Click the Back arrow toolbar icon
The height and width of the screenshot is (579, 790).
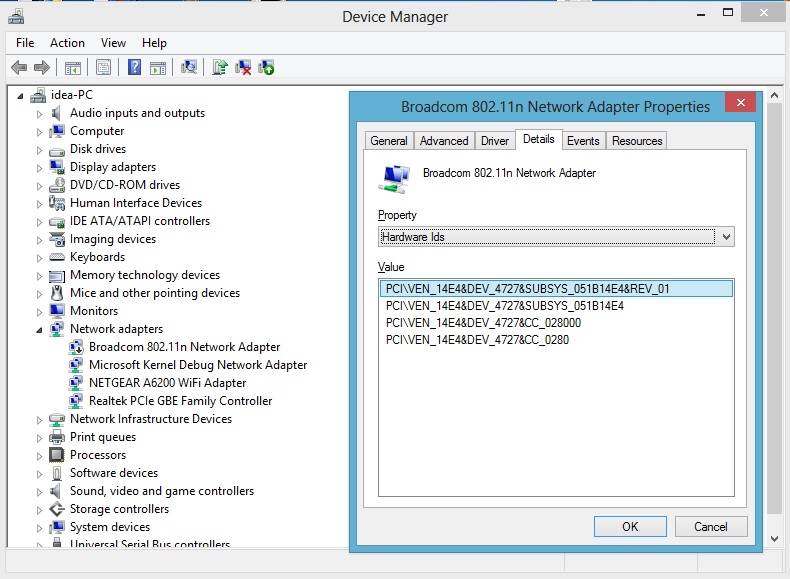(19, 67)
